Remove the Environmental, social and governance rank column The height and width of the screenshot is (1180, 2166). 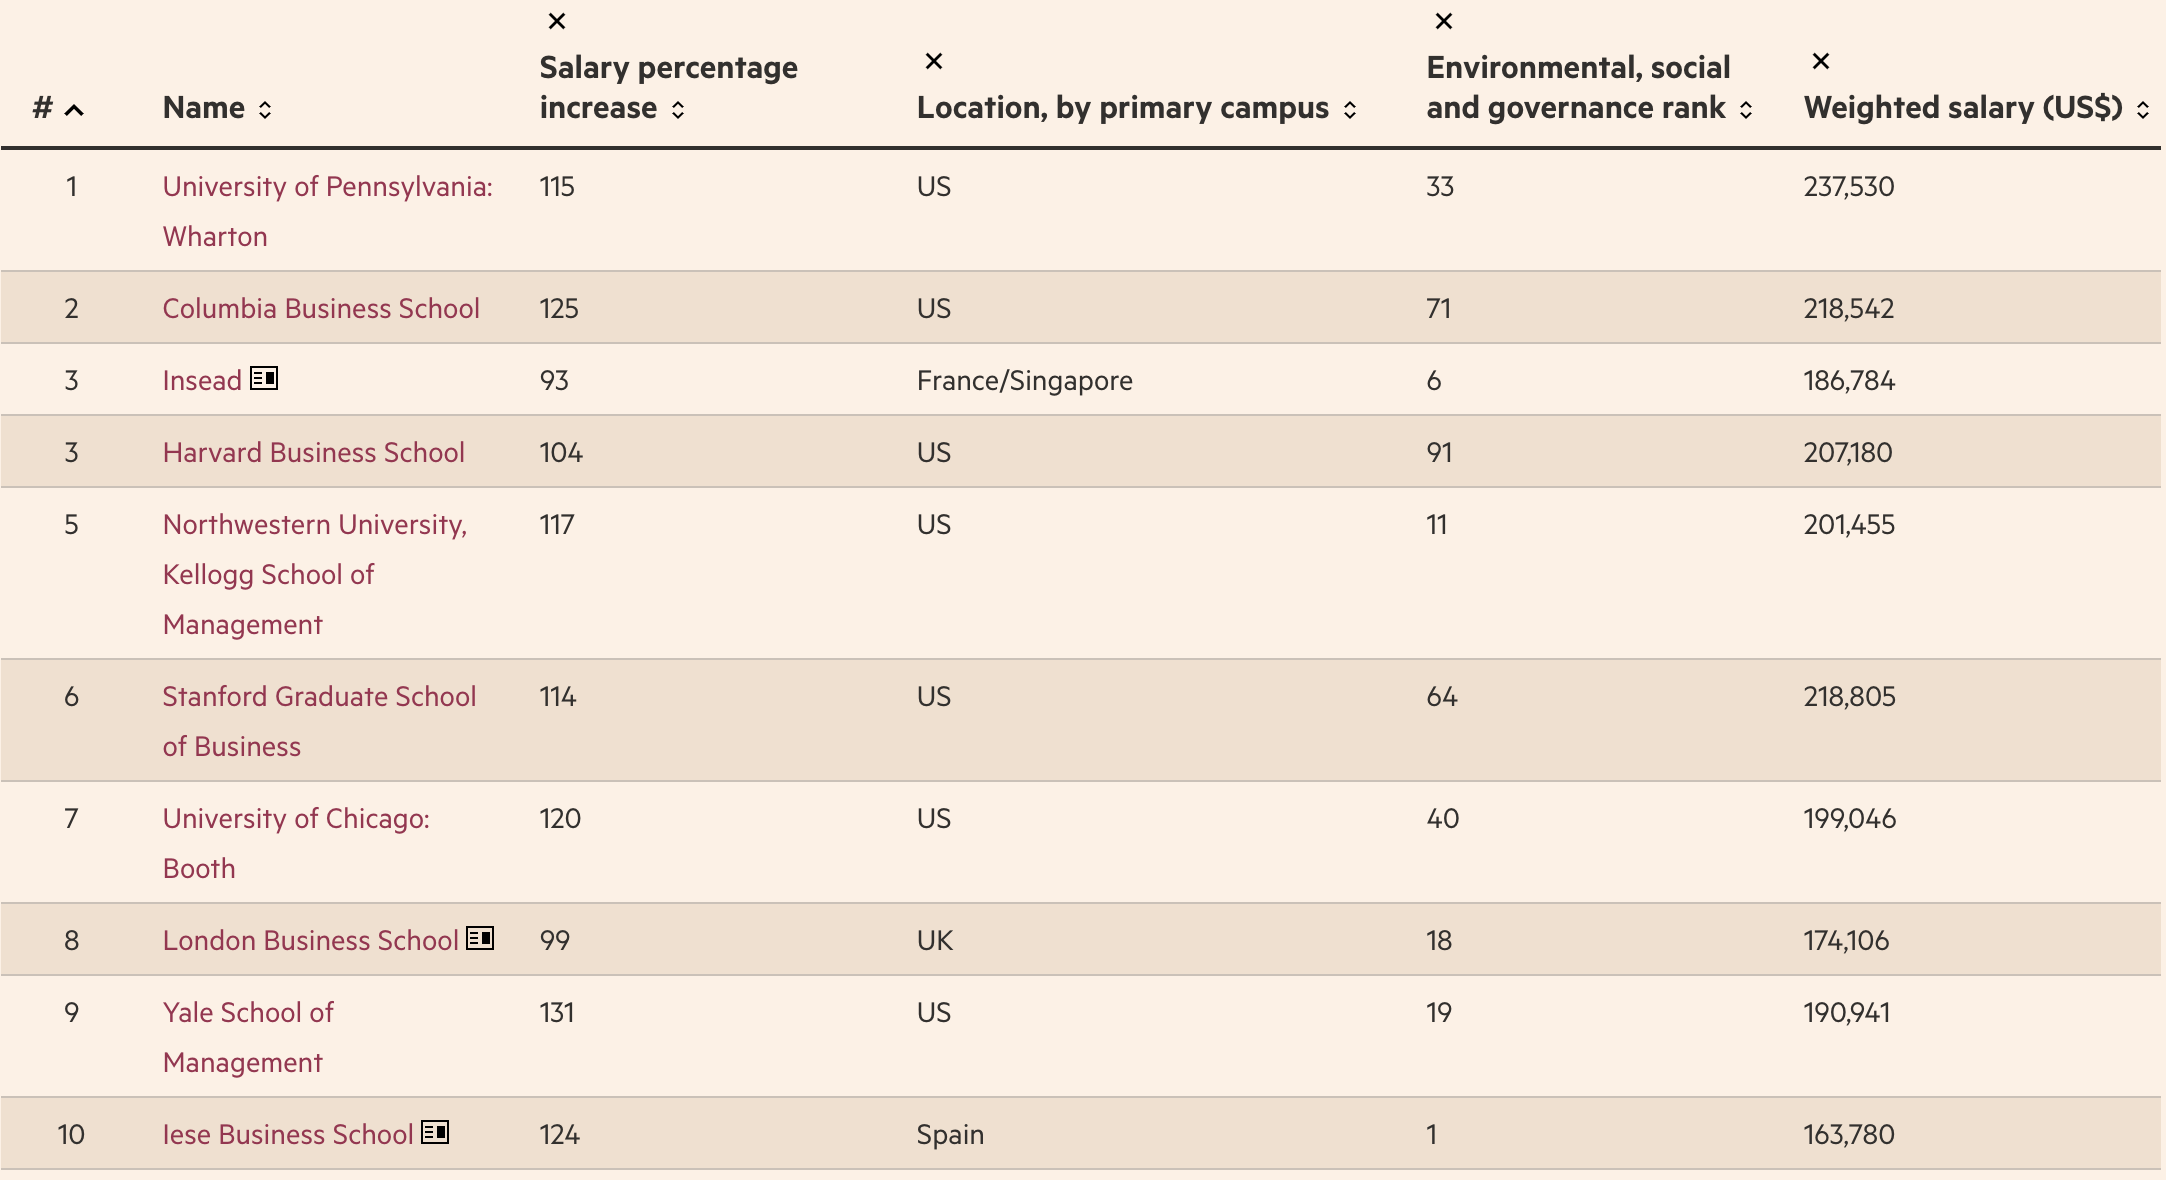1444,21
